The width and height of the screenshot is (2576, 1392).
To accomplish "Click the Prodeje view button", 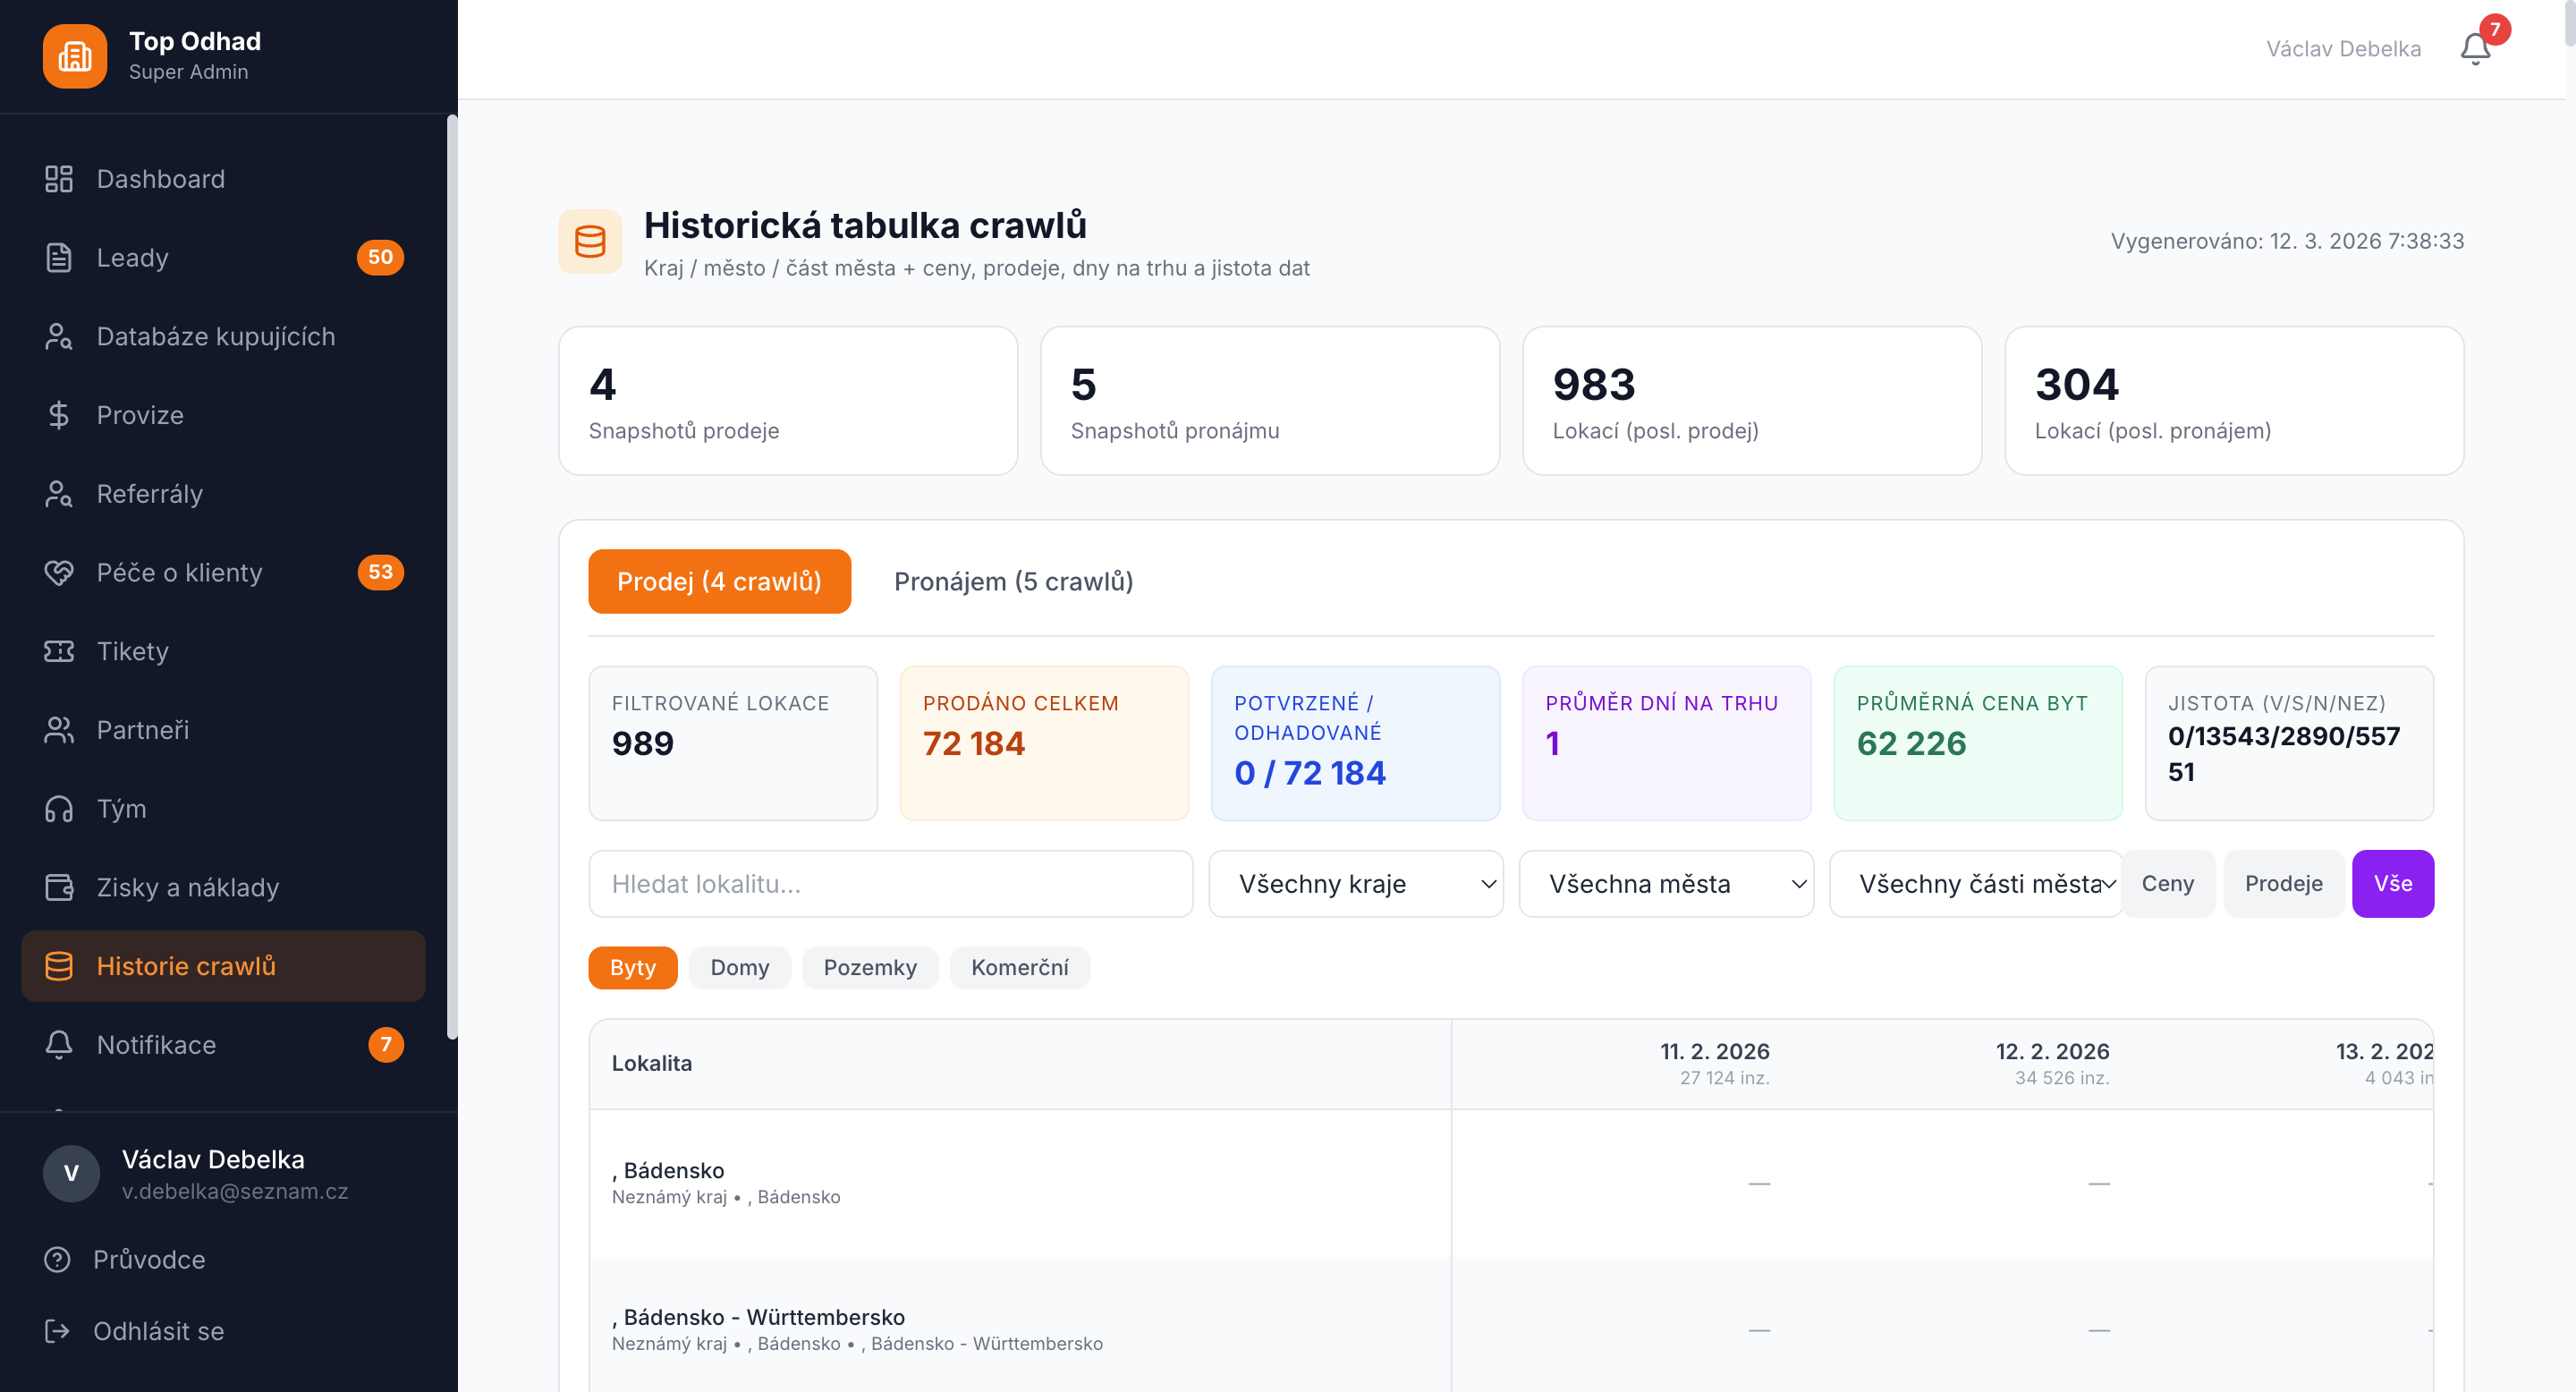I will 2283,884.
